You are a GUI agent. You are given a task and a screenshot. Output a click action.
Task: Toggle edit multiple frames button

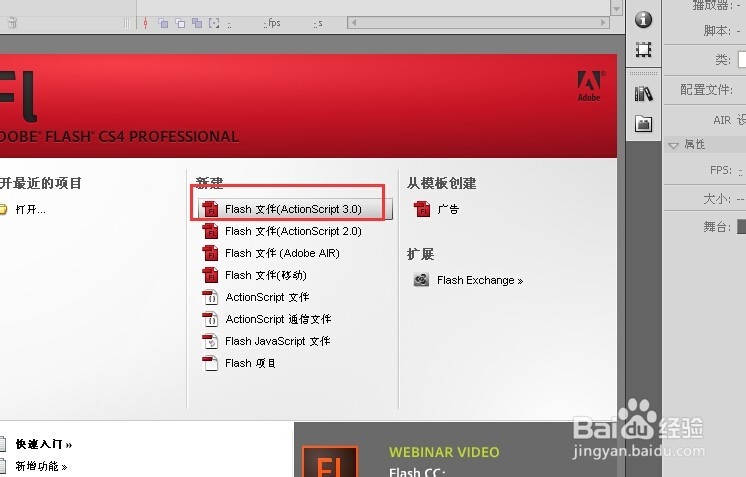click(197, 23)
